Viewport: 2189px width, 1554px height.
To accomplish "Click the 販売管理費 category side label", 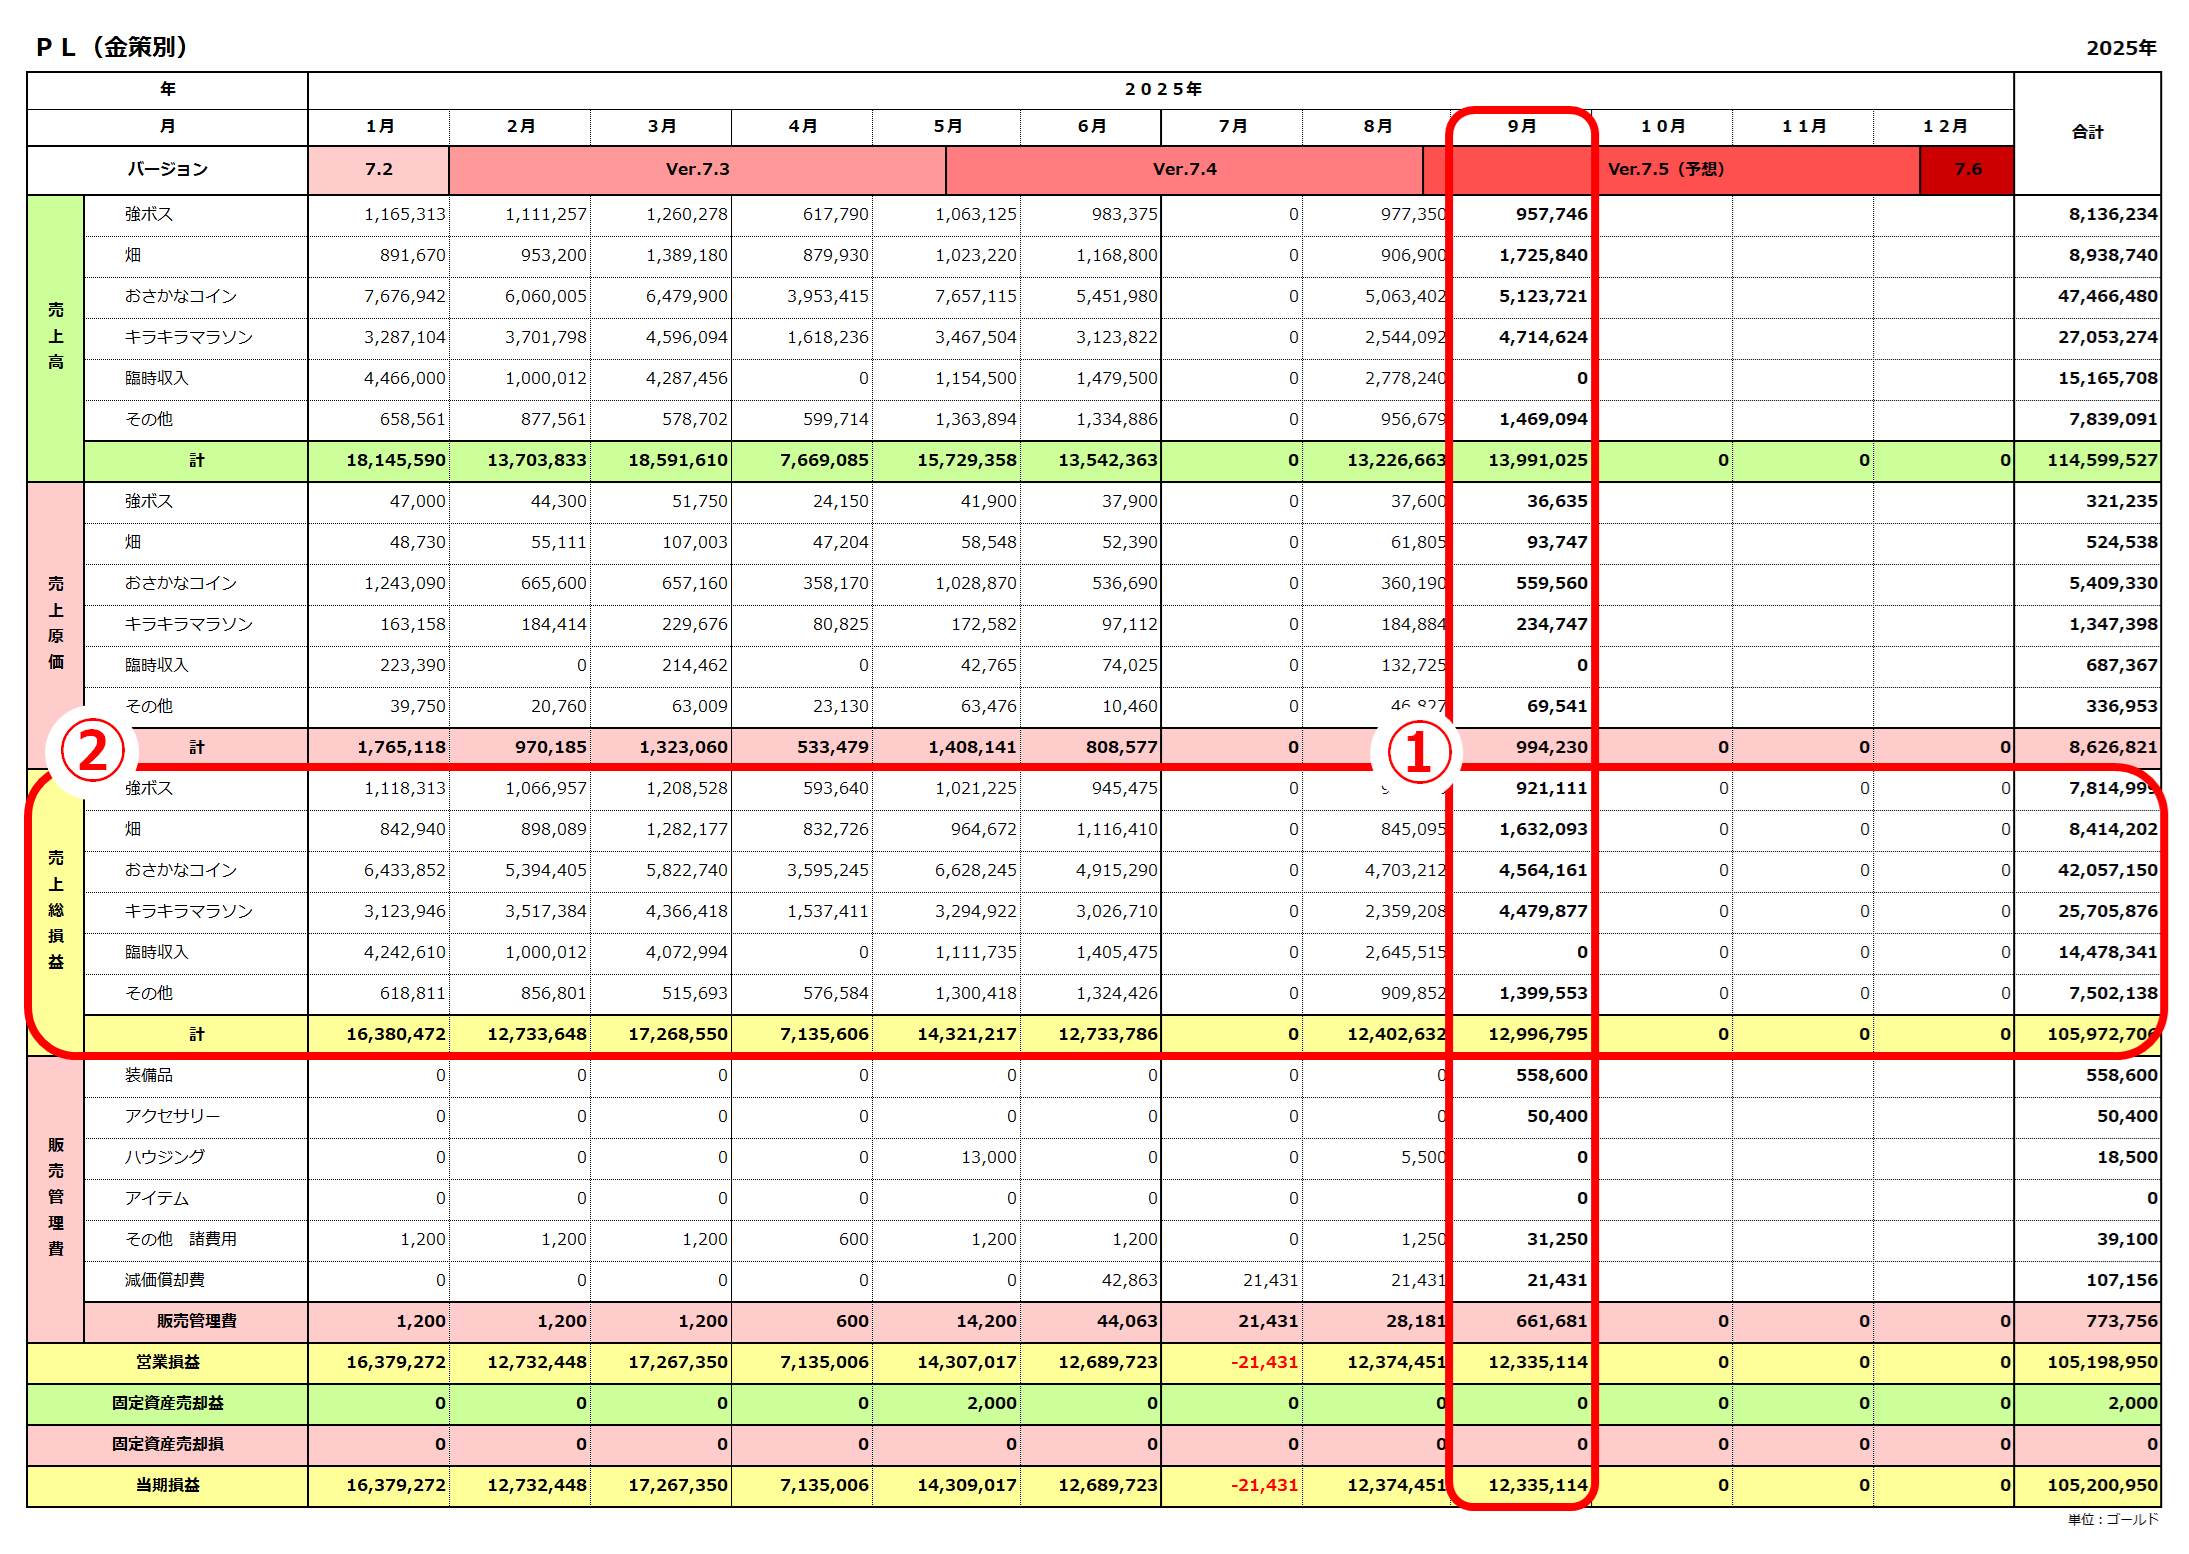I will [x=56, y=1196].
